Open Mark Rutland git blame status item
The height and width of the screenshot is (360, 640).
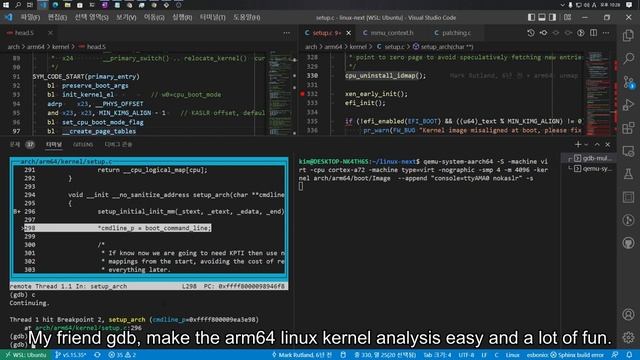pyautogui.click(x=302, y=355)
